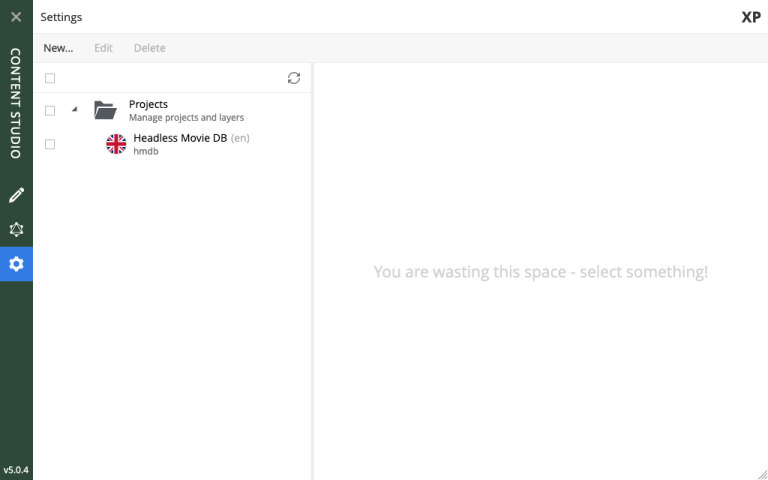Click the Projects folder icon

(105, 110)
